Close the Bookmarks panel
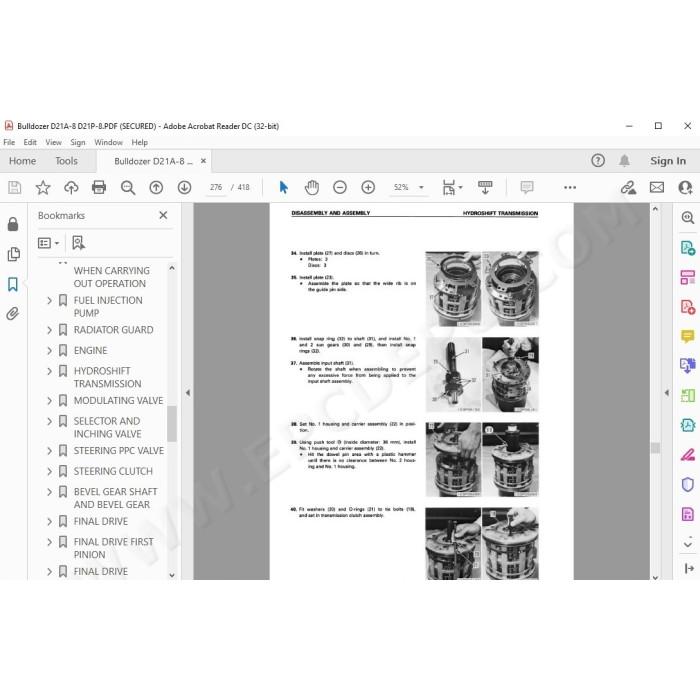The width and height of the screenshot is (700, 700). tap(163, 215)
